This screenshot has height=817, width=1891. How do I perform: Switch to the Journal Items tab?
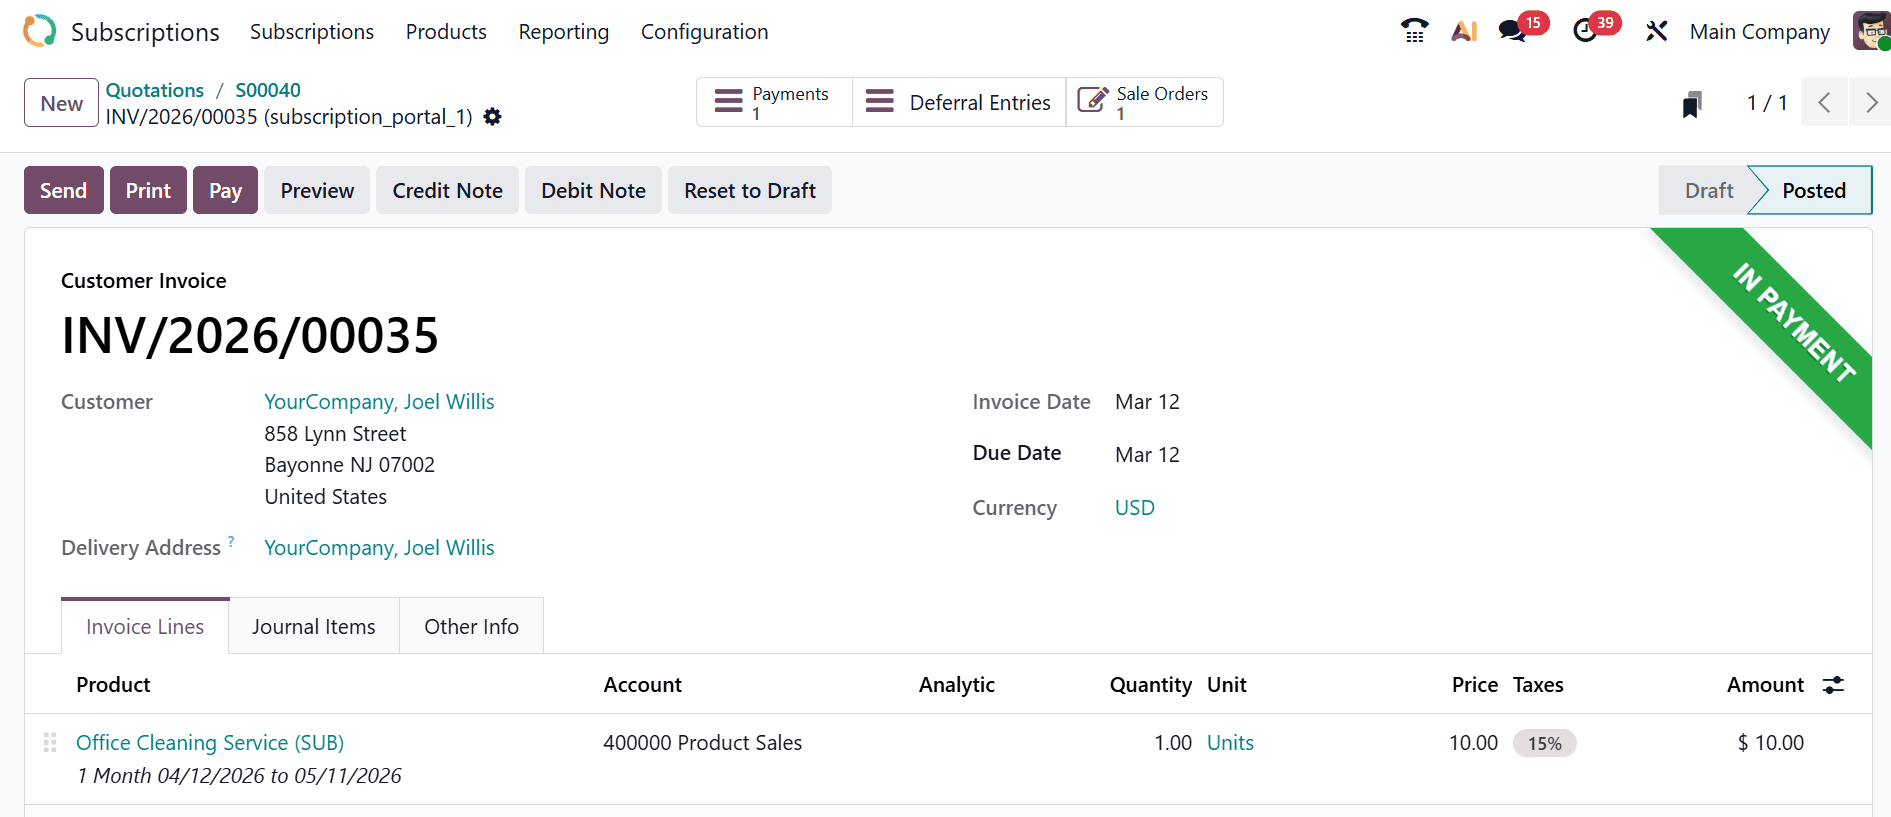(x=314, y=627)
